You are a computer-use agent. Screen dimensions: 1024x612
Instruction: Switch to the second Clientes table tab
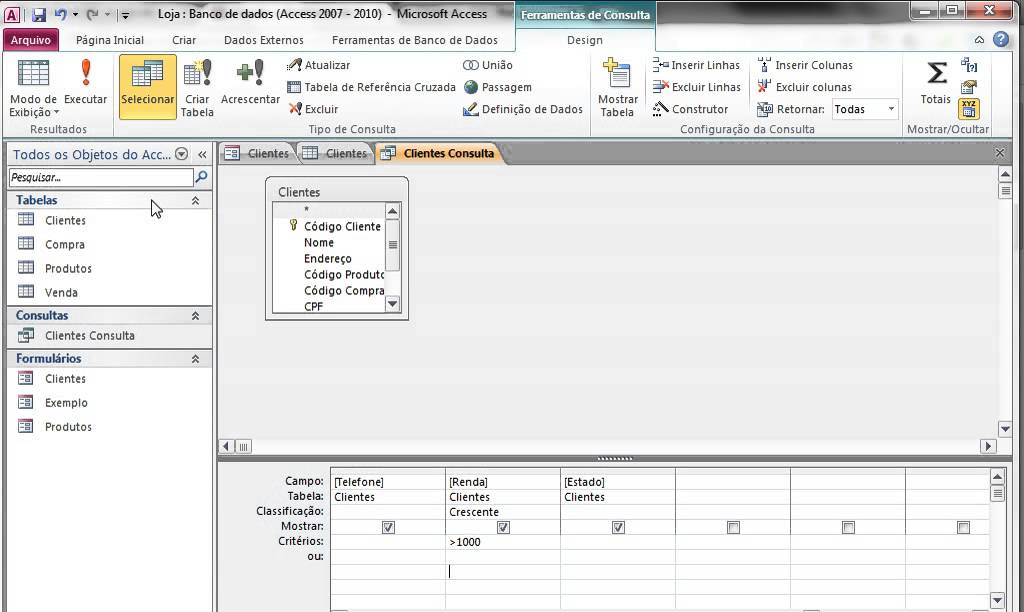pyautogui.click(x=336, y=153)
